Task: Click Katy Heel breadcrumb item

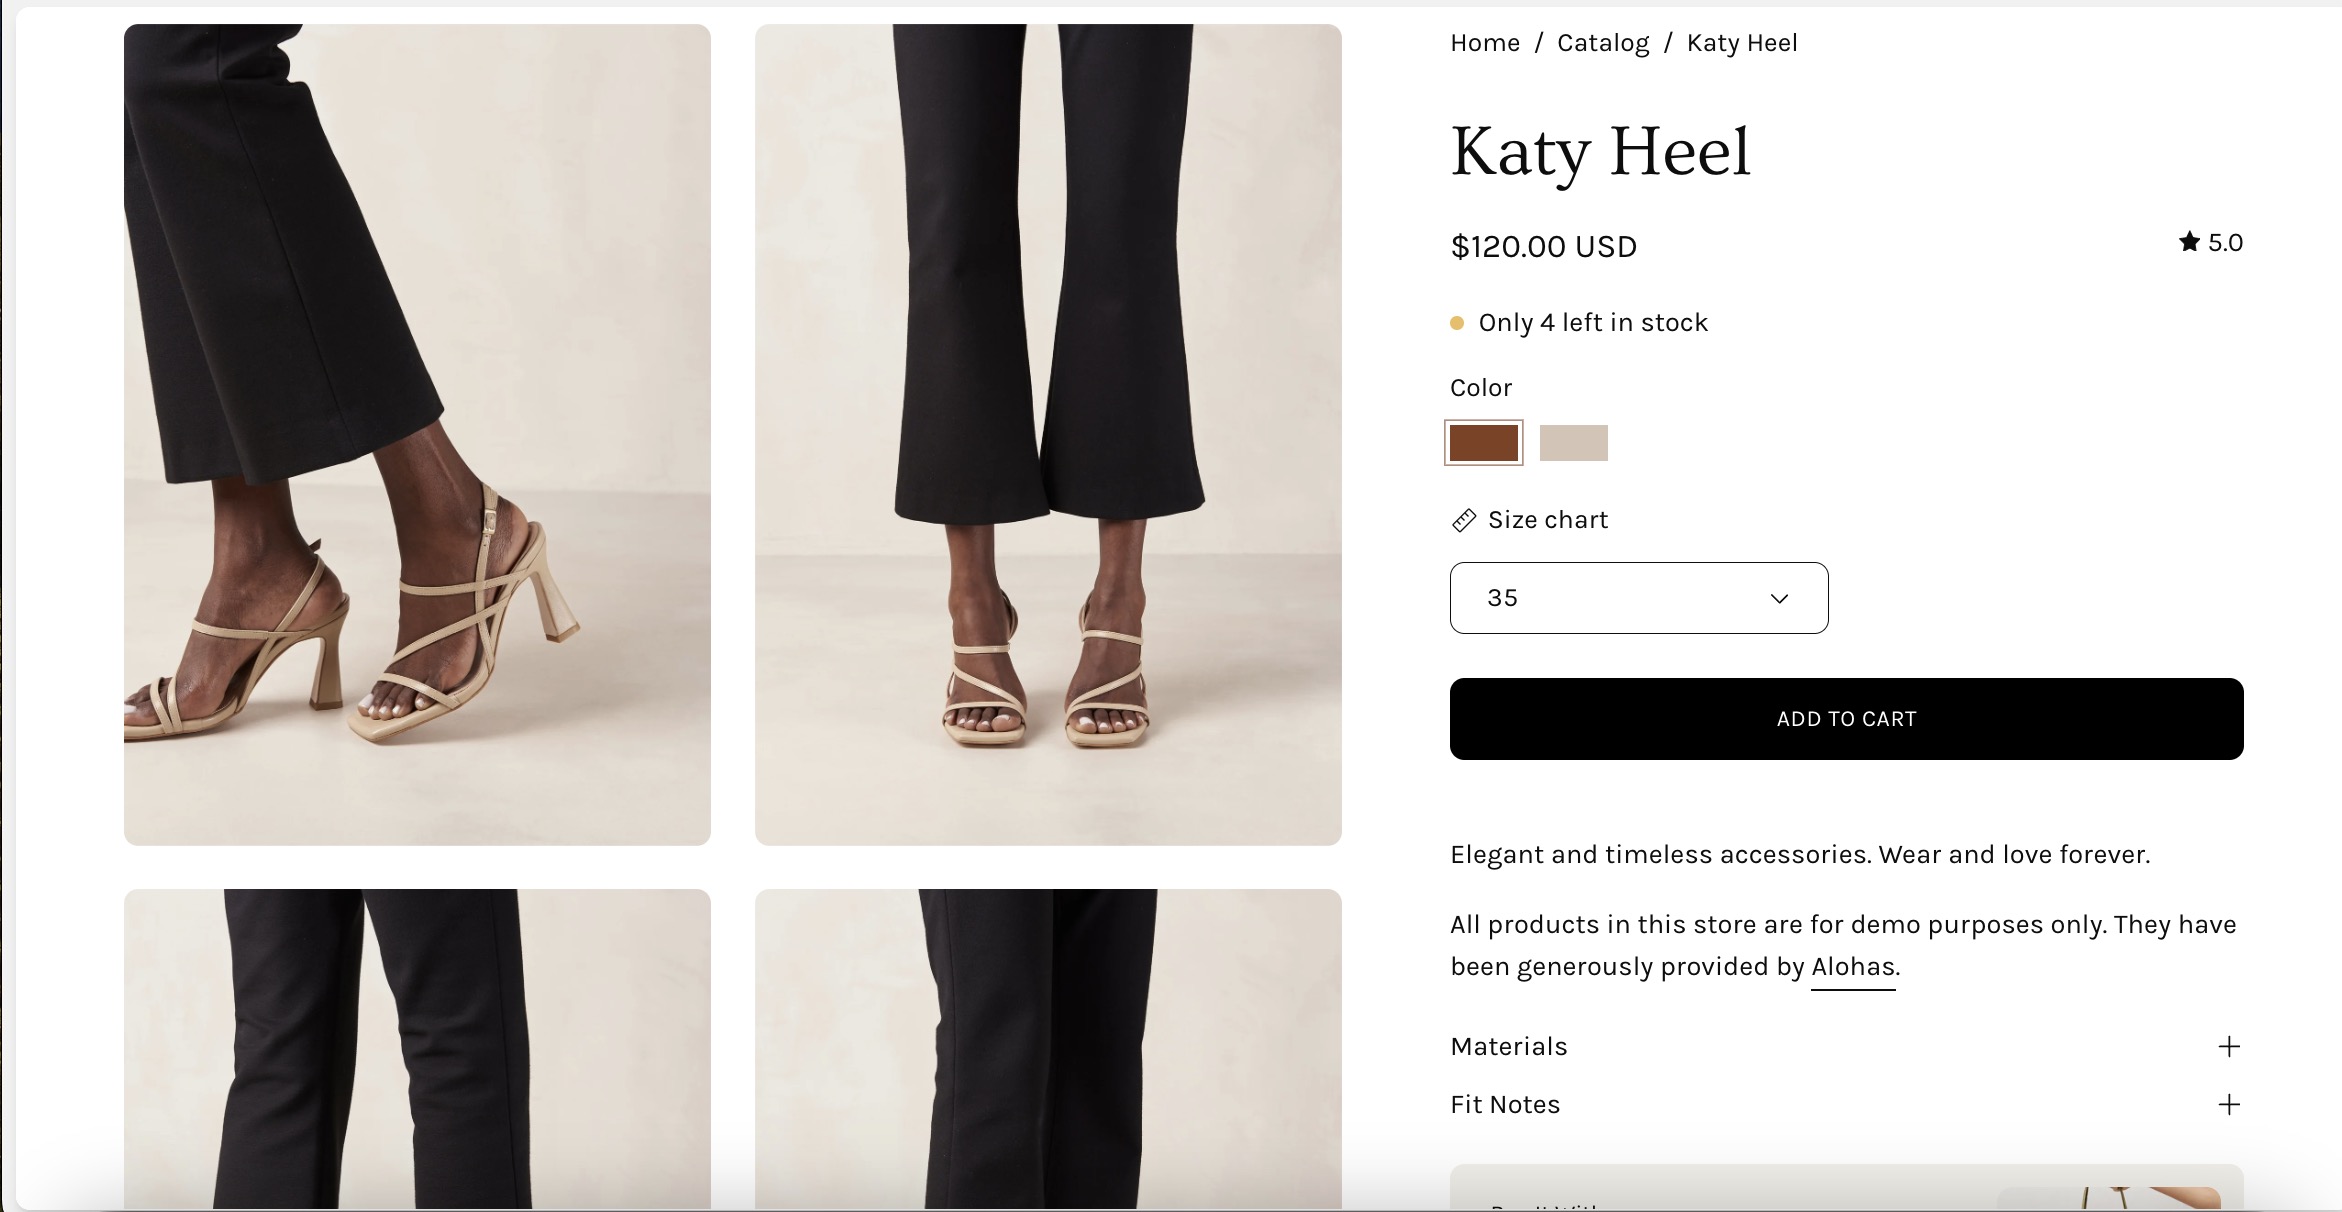Action: (x=1742, y=43)
